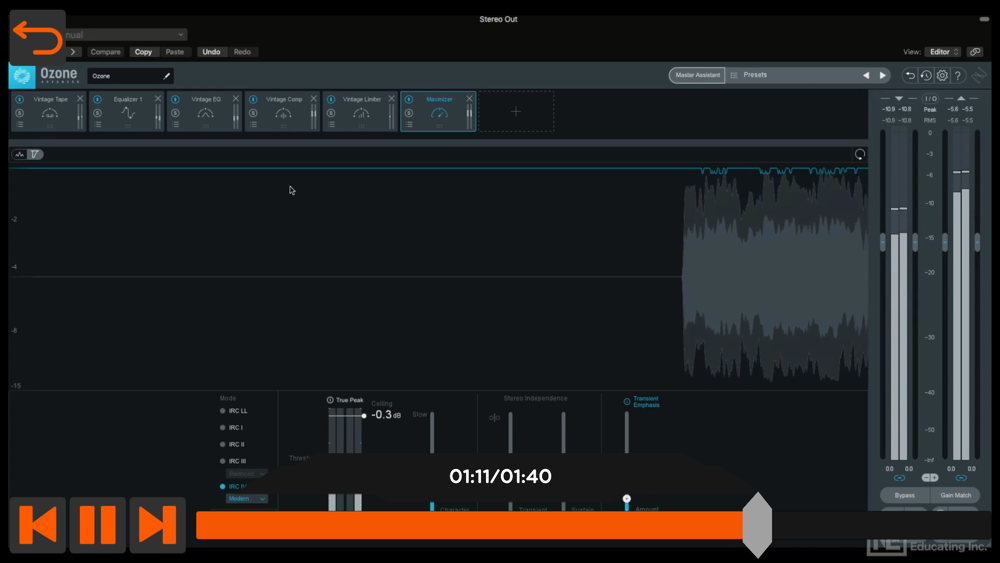1000x563 pixels.
Task: Add a module with the plus slot
Action: click(516, 112)
